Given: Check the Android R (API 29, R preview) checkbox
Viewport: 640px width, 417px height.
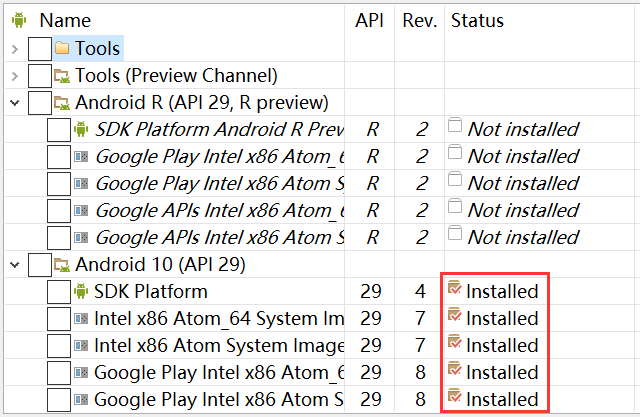Looking at the screenshot, I should tap(39, 102).
